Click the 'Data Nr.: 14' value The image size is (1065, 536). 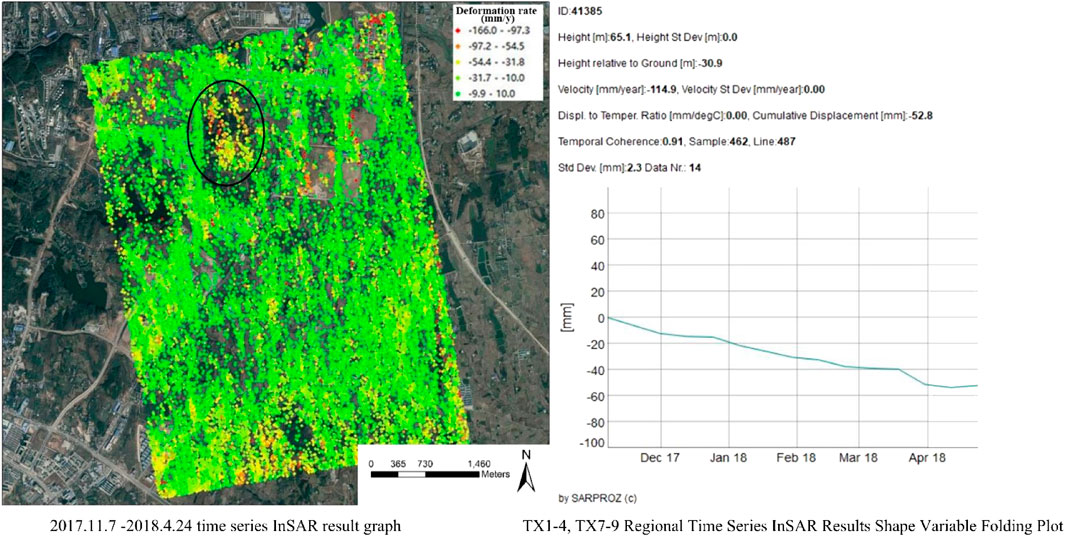tap(671, 168)
